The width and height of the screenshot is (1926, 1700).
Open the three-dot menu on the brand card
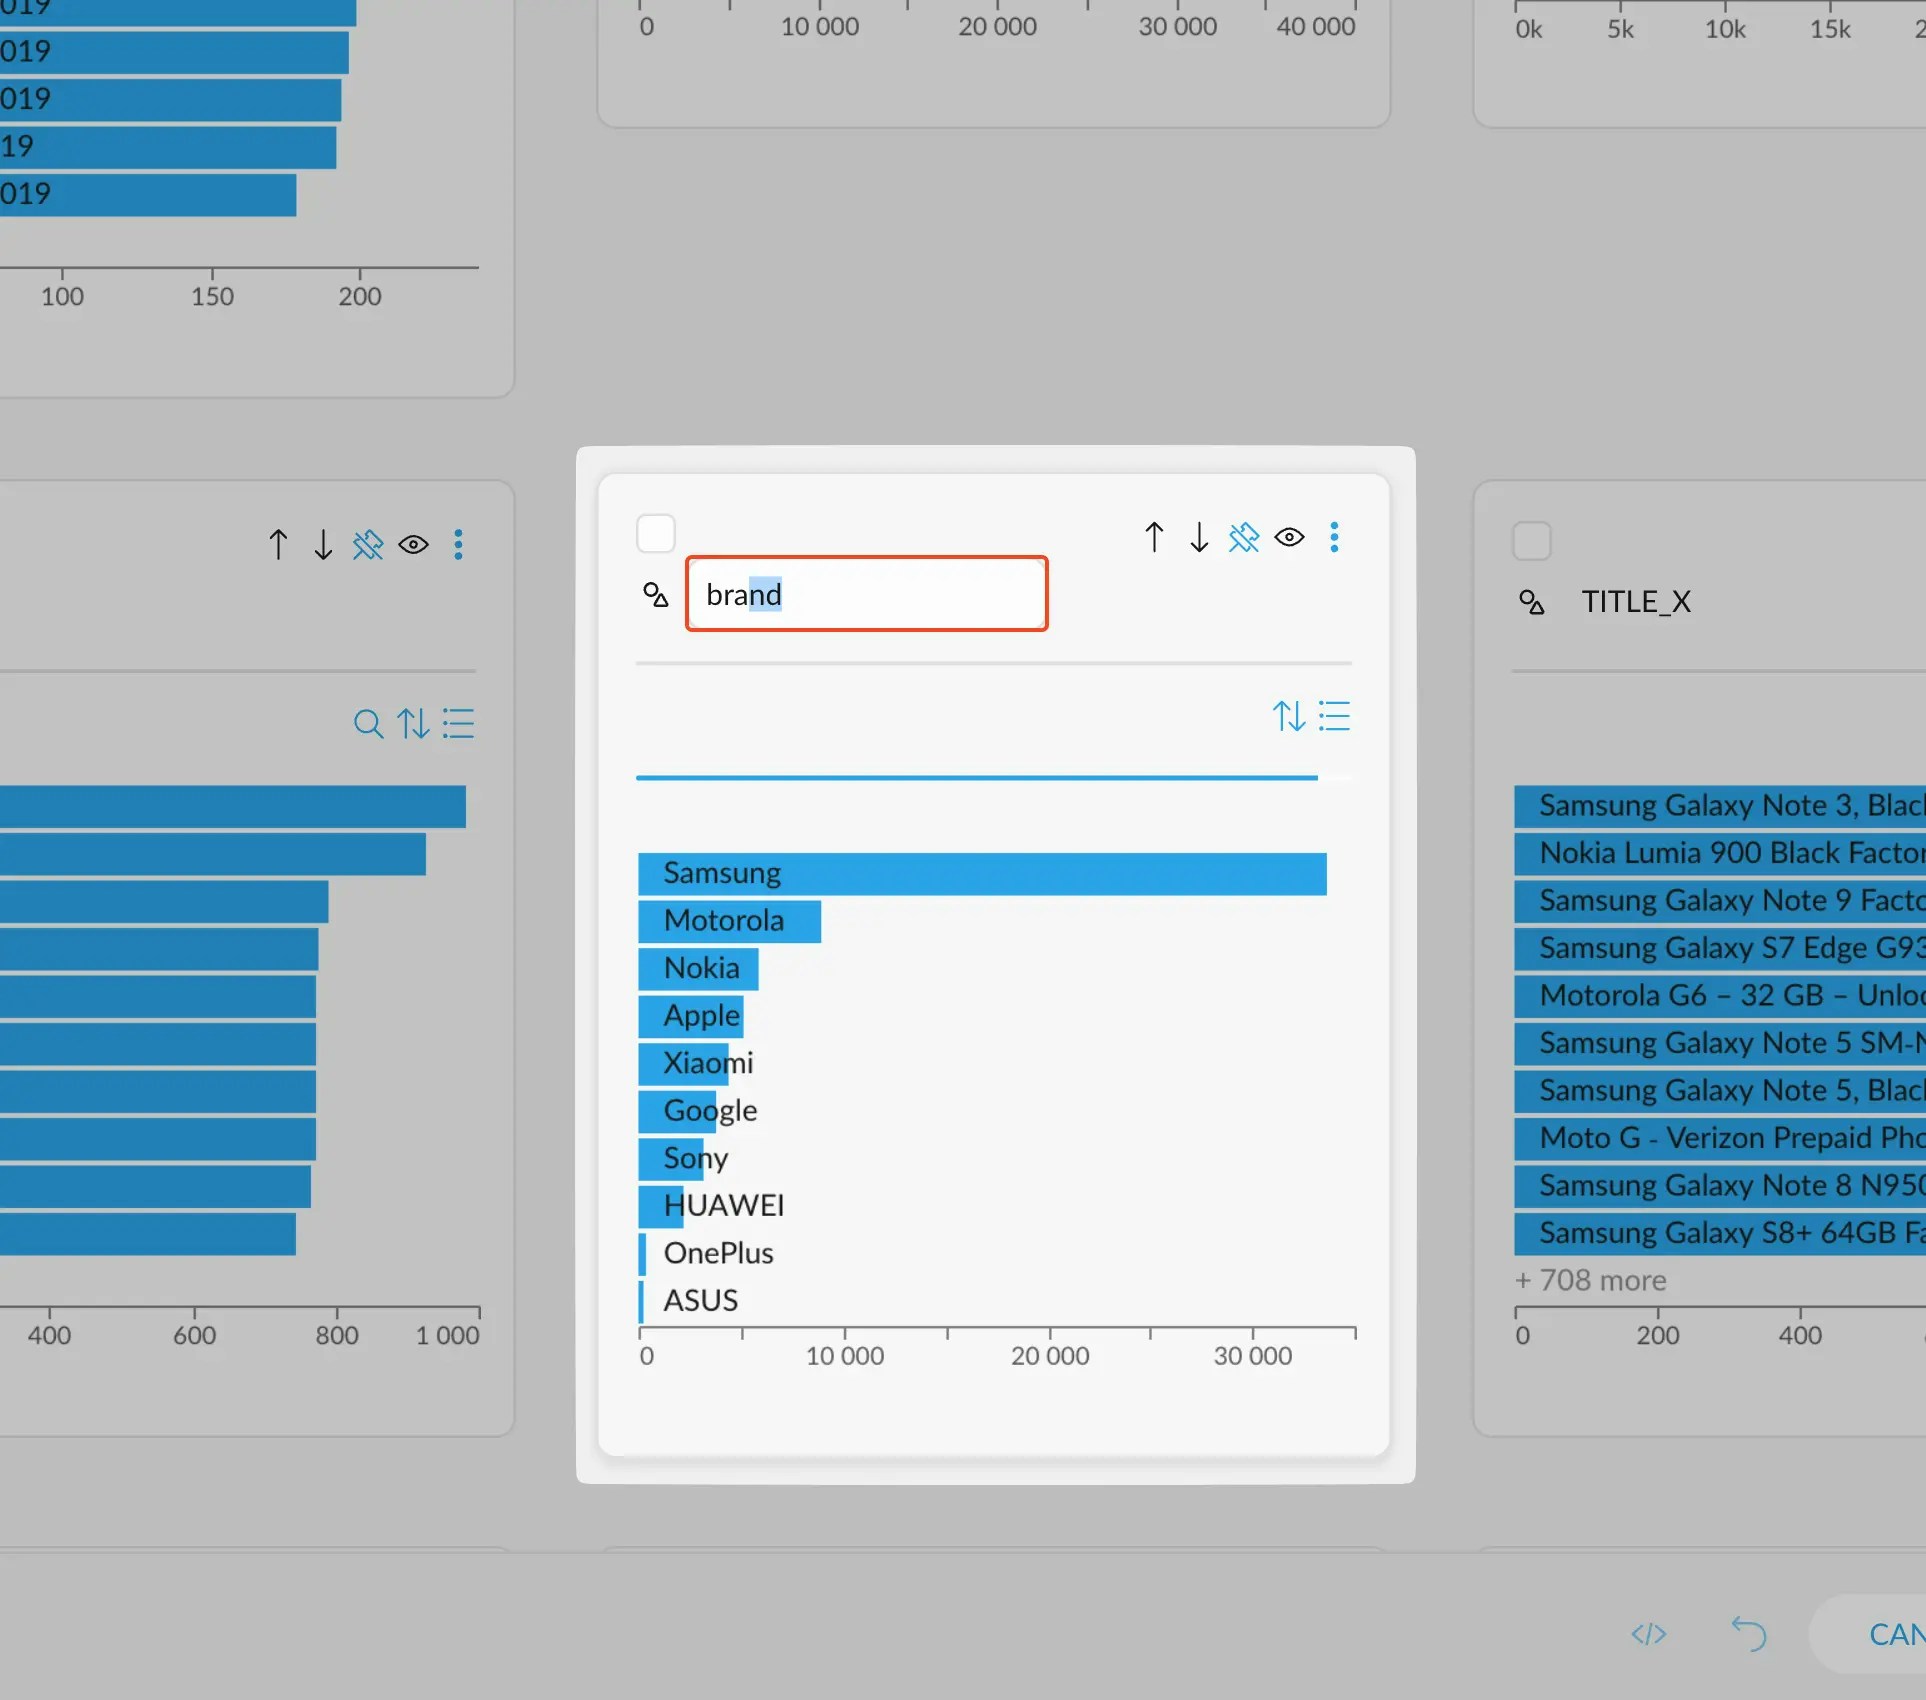1335,537
